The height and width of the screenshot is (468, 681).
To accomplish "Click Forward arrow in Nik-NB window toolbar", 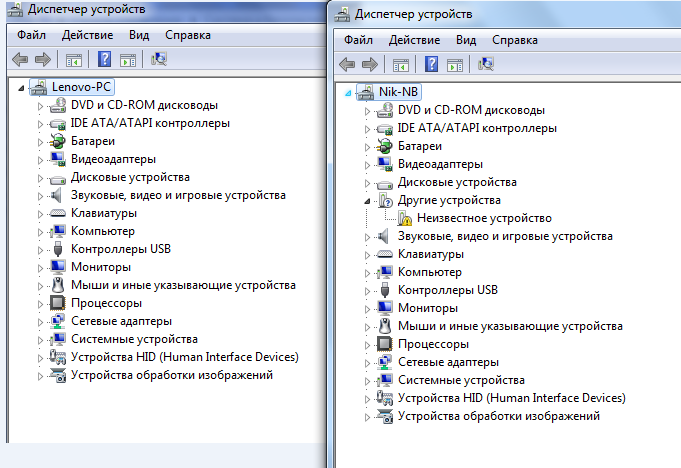I will coord(370,64).
